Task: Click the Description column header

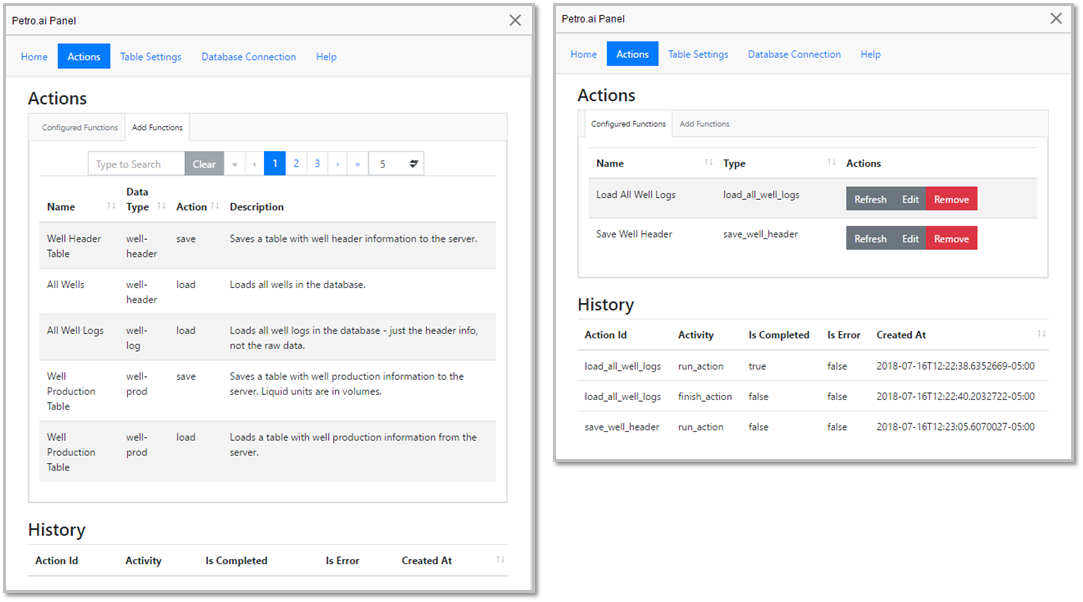Action: pos(256,206)
